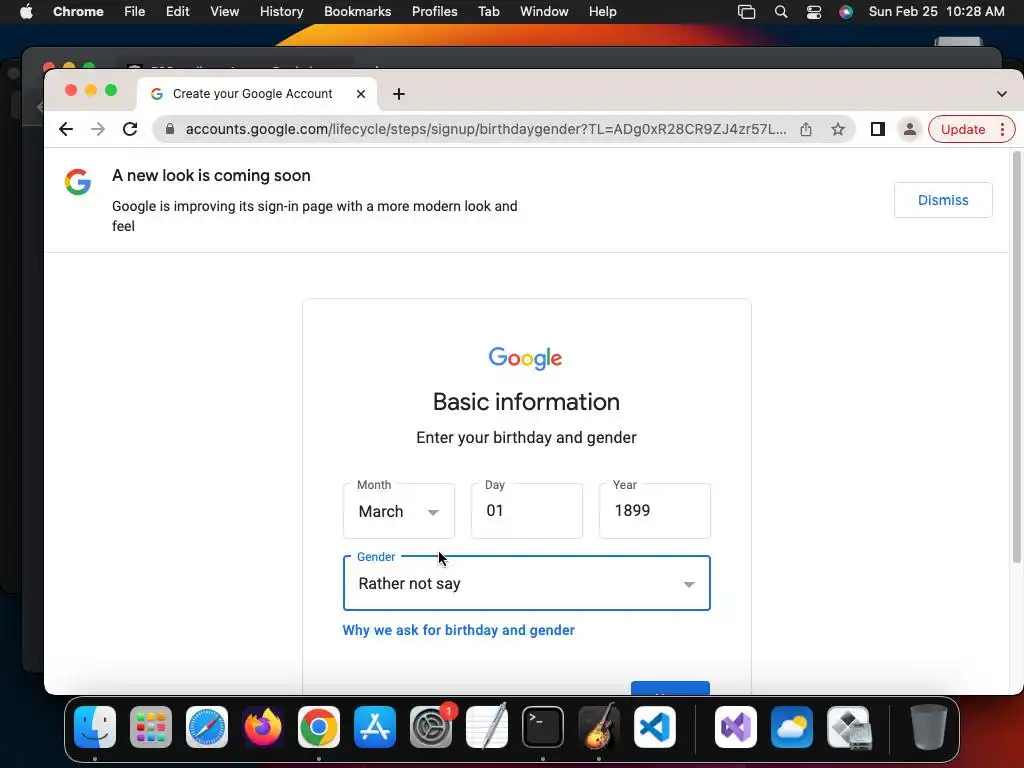Open the Apple menu
Viewport: 1024px width, 768px height.
[26, 12]
